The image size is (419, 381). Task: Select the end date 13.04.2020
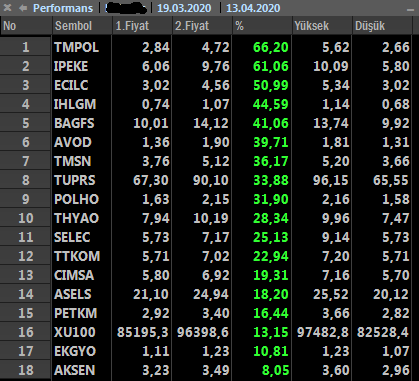tap(253, 8)
